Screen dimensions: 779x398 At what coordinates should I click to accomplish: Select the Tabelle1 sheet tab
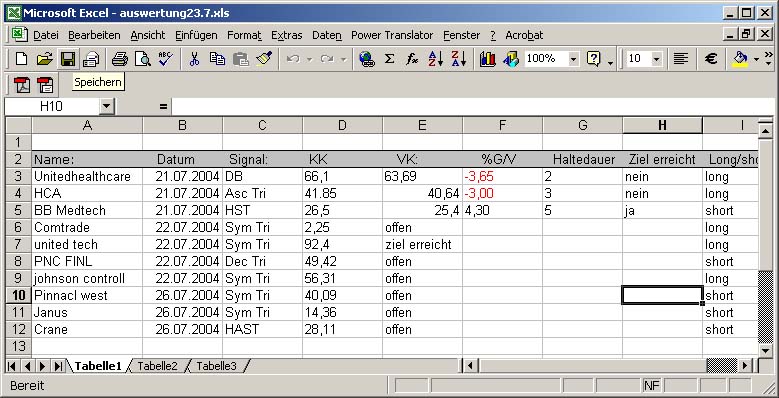coord(98,366)
